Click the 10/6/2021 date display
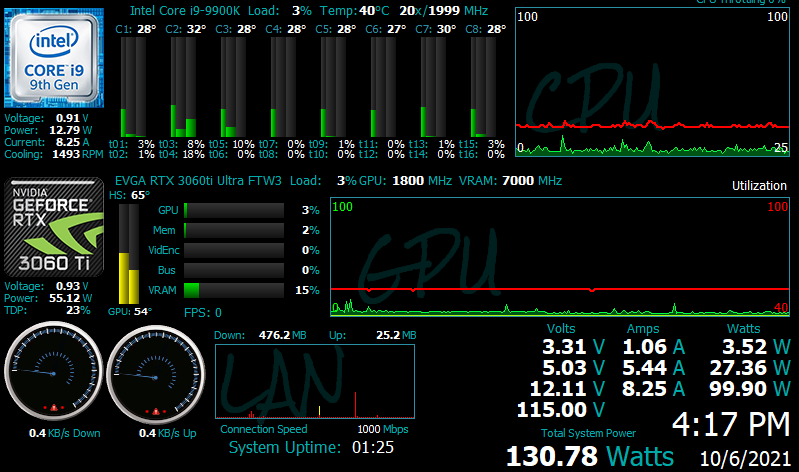The height and width of the screenshot is (472, 799). point(746,456)
